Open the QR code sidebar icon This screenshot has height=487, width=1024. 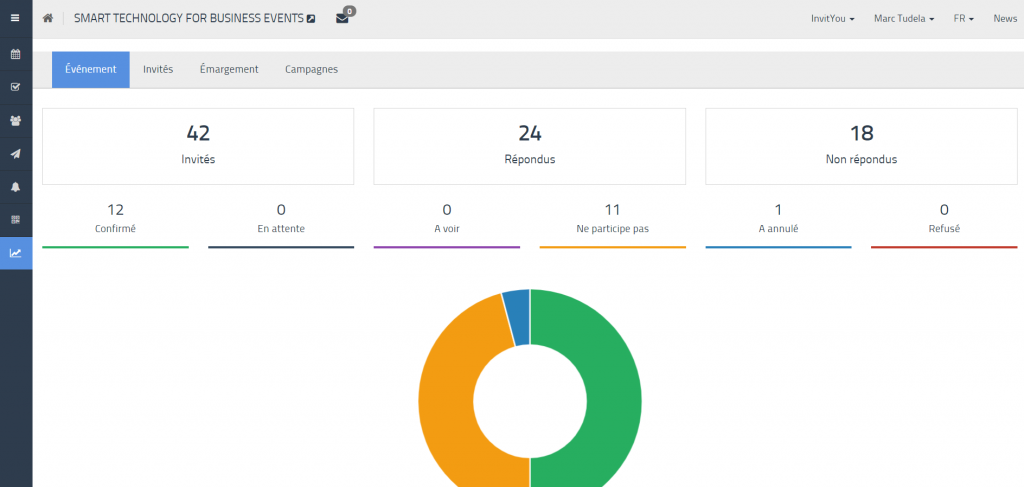click(16, 220)
